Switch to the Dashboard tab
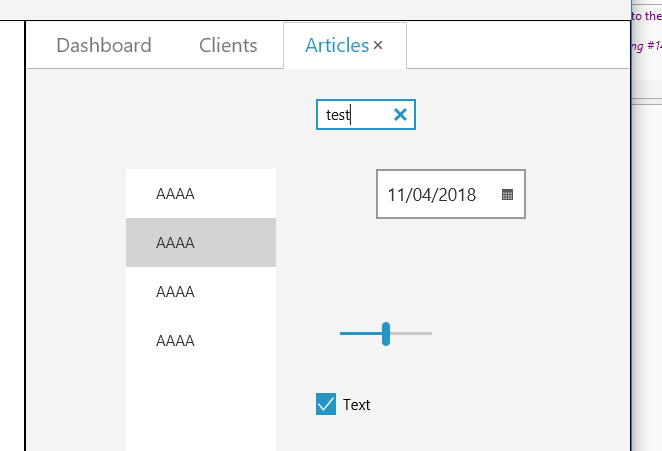Image resolution: width=662 pixels, height=451 pixels. tap(104, 45)
